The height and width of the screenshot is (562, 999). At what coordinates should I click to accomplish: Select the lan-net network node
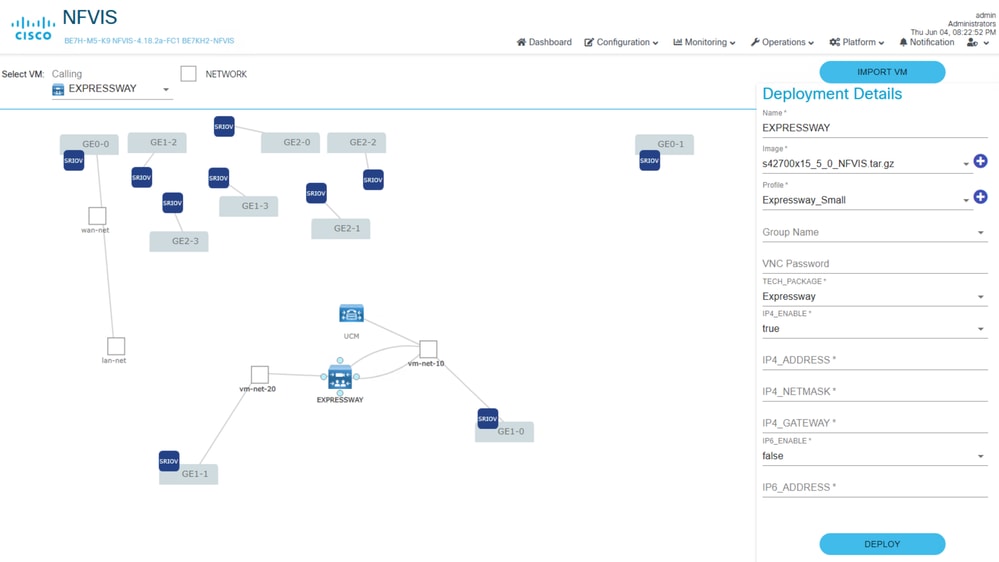(116, 346)
